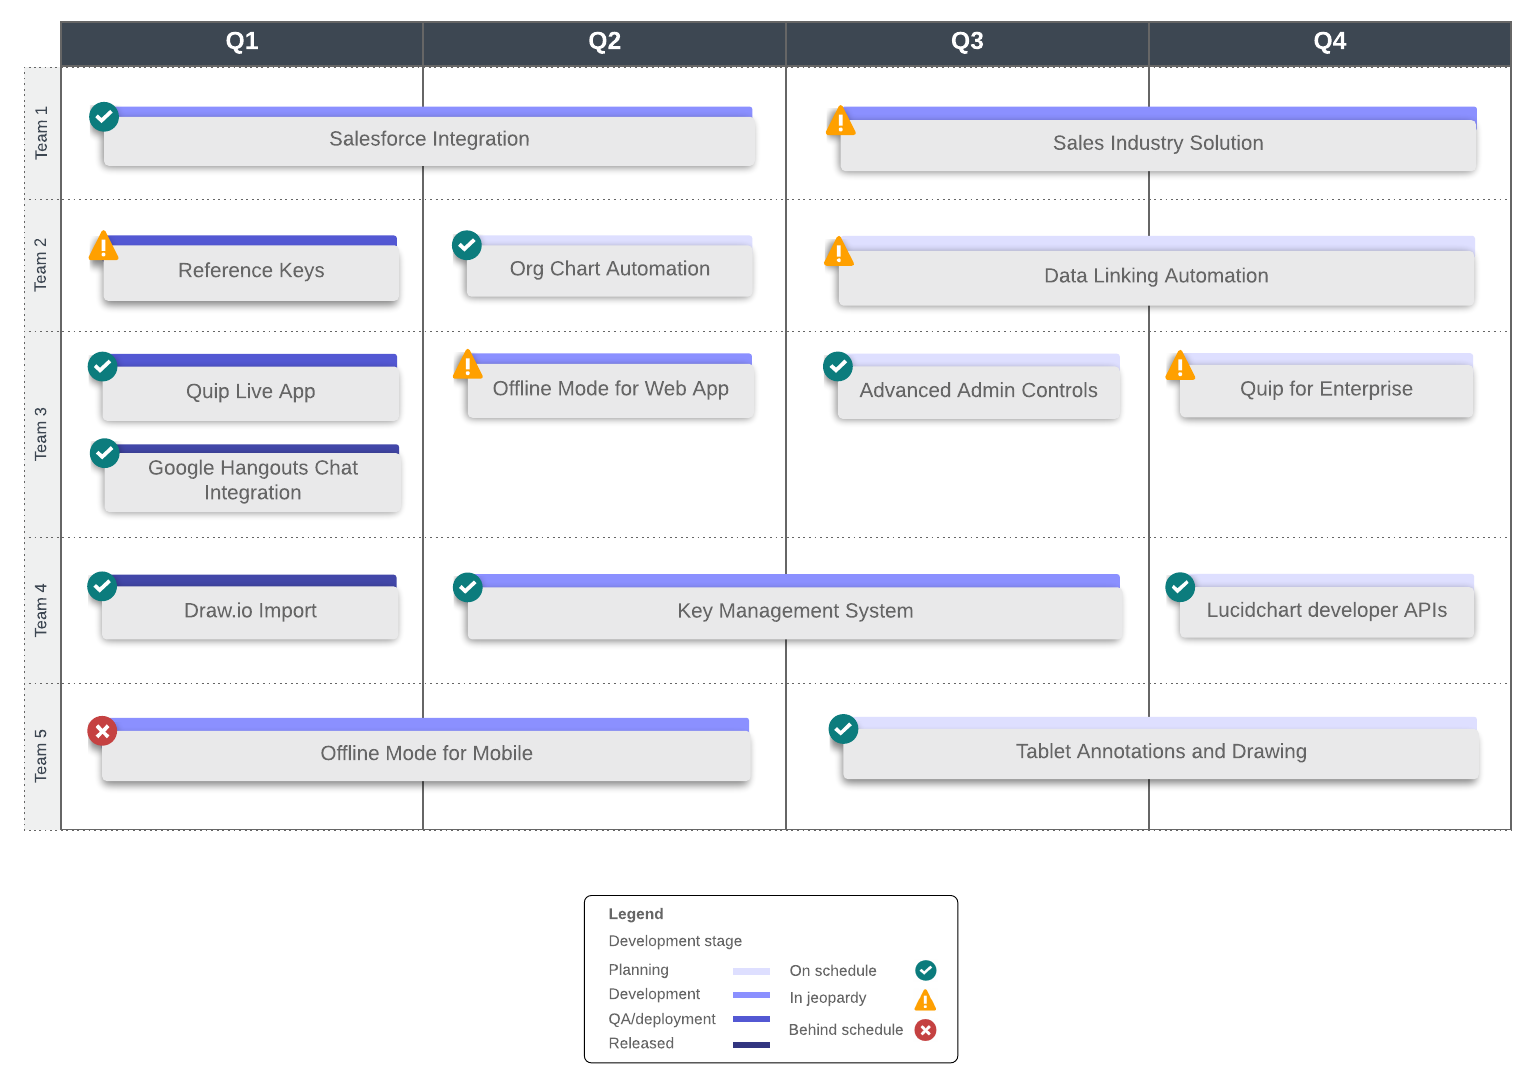The height and width of the screenshot is (1088, 1535).
Task: Click the warning icon on Quip for Enterprise
Action: (1180, 366)
